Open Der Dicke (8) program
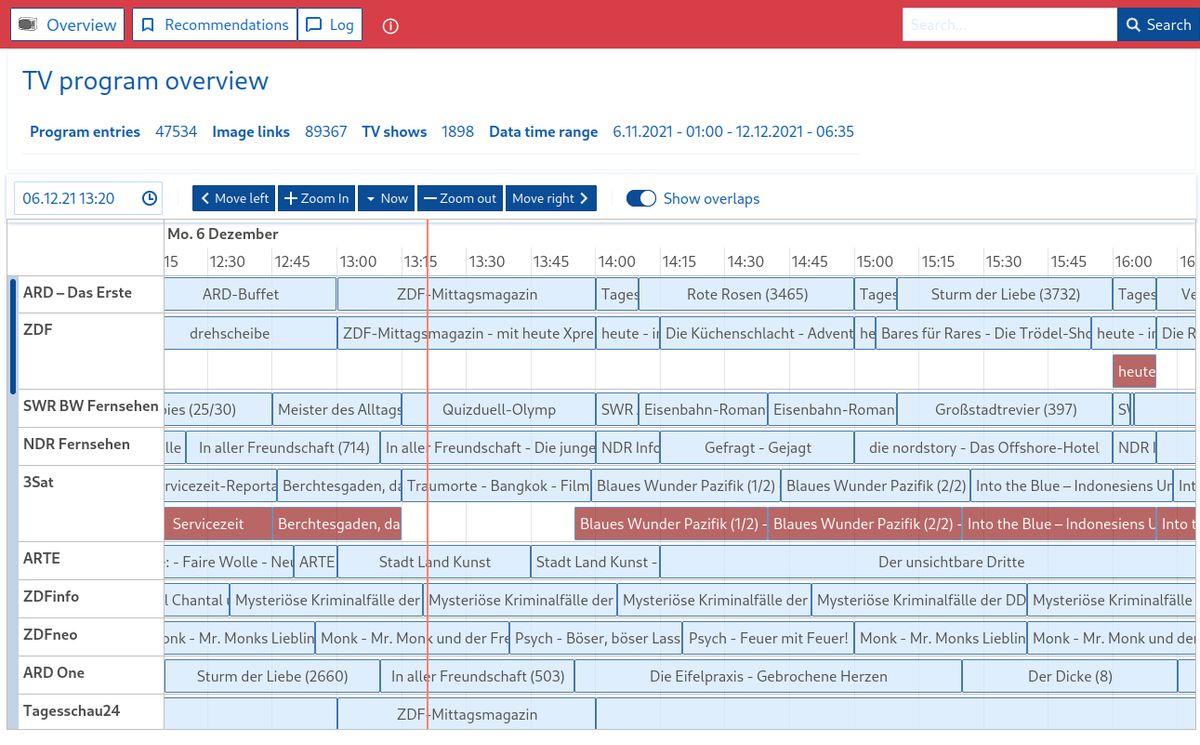The width and height of the screenshot is (1200, 745). pos(1069,675)
